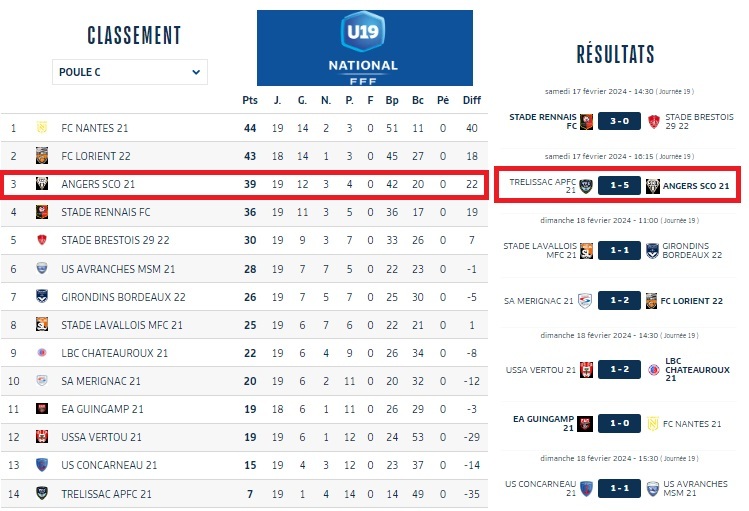749x511 pixels.
Task: Click US Concarneau crest in standings
Action: (x=42, y=465)
